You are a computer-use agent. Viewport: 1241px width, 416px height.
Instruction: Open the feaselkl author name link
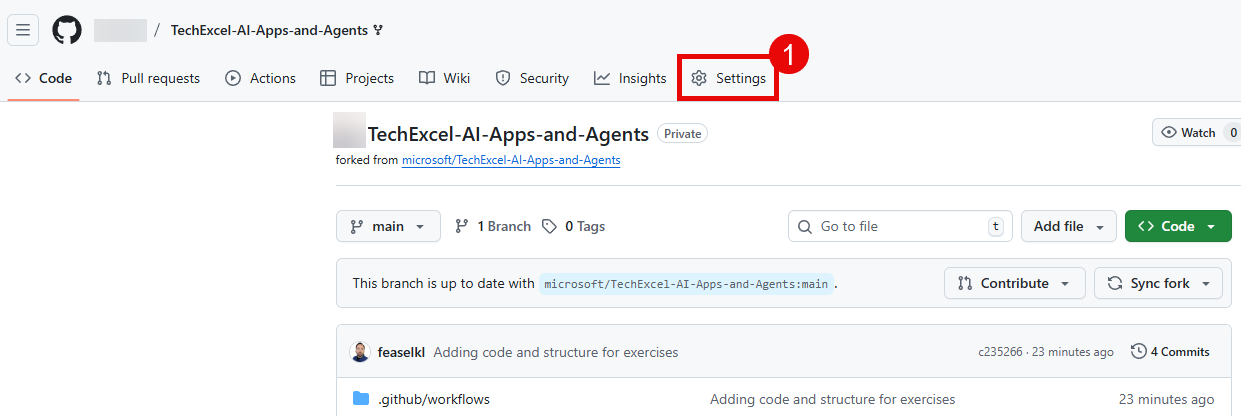(x=401, y=352)
